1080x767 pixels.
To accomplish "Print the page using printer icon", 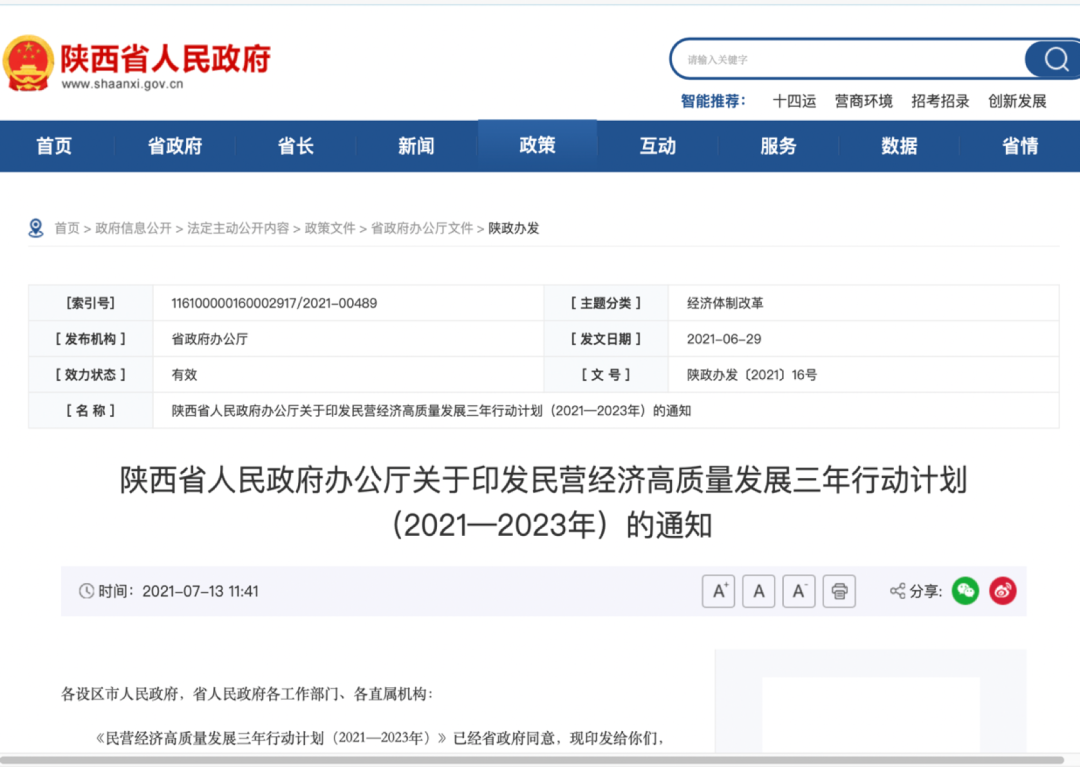I will click(839, 591).
